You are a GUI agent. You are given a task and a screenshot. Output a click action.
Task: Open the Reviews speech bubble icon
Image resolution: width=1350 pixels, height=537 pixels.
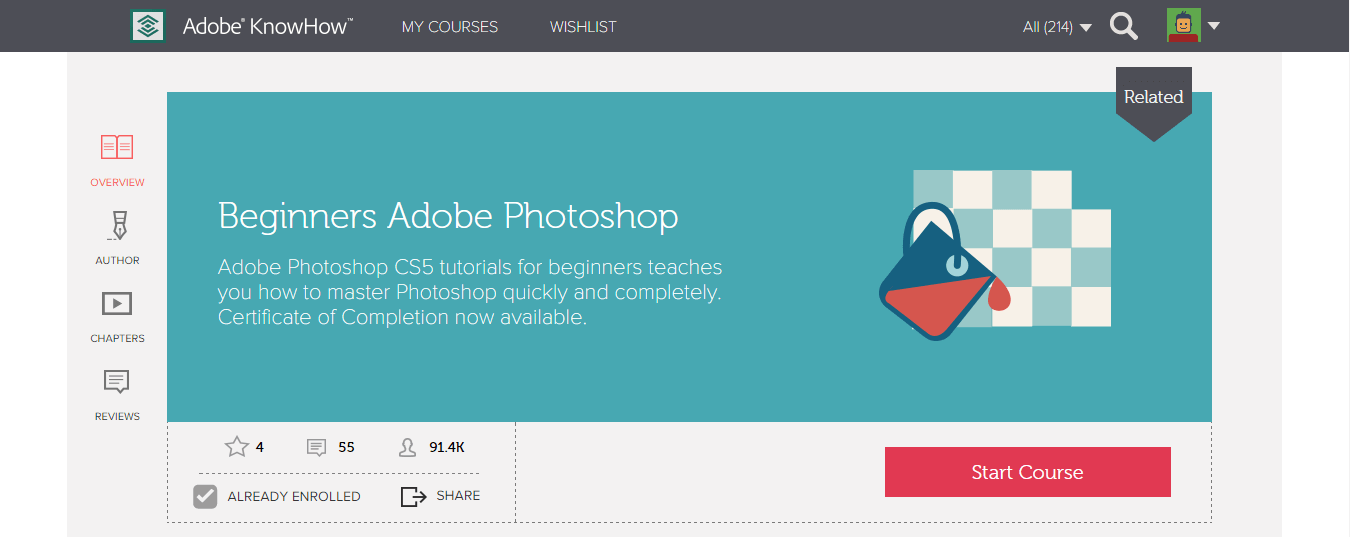(x=117, y=382)
